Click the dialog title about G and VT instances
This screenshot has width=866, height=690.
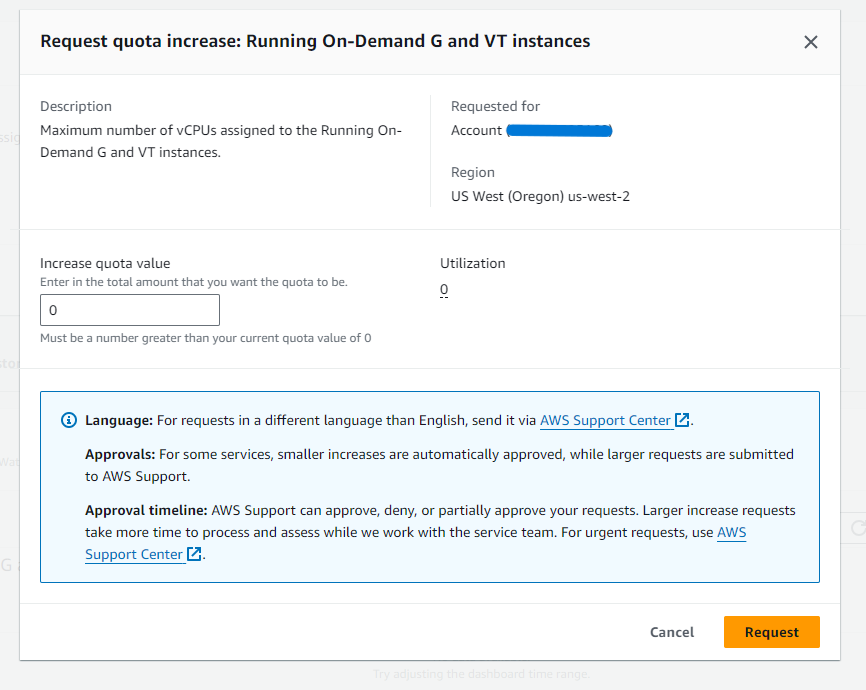315,41
